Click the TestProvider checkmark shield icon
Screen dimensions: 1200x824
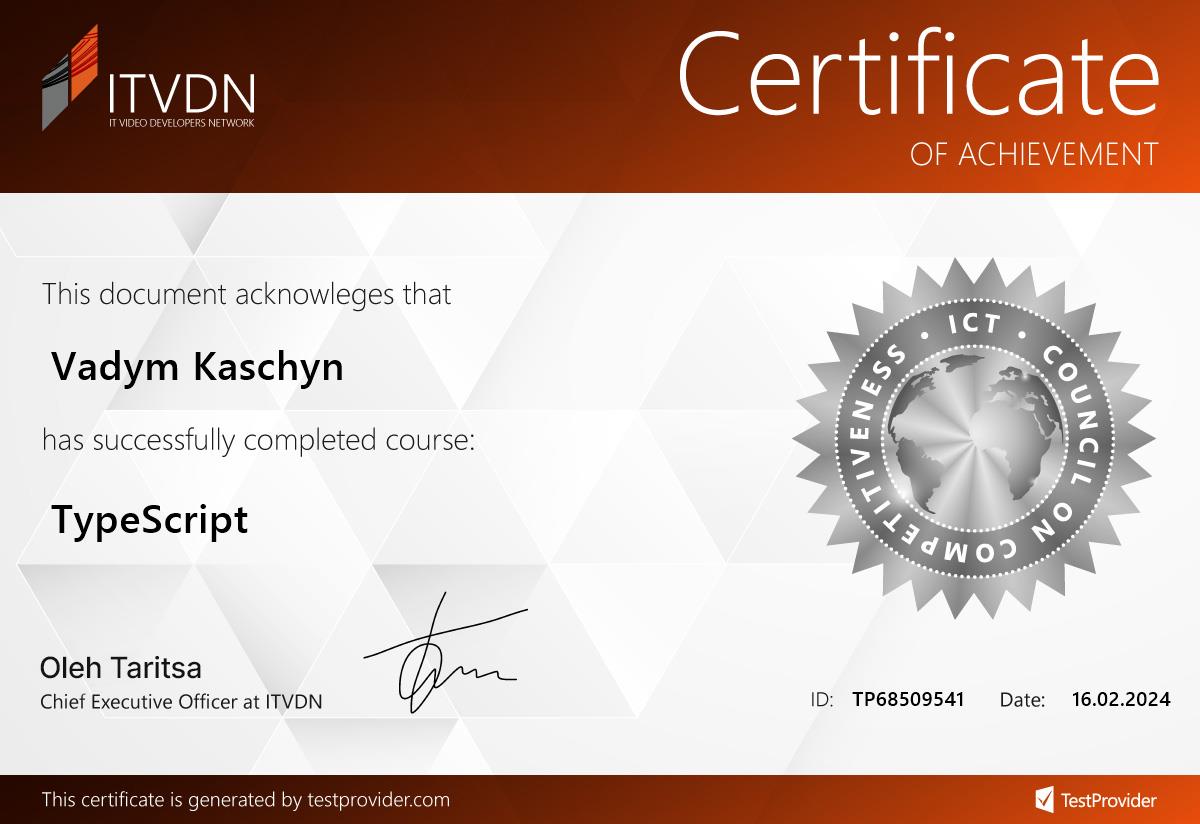(1044, 799)
